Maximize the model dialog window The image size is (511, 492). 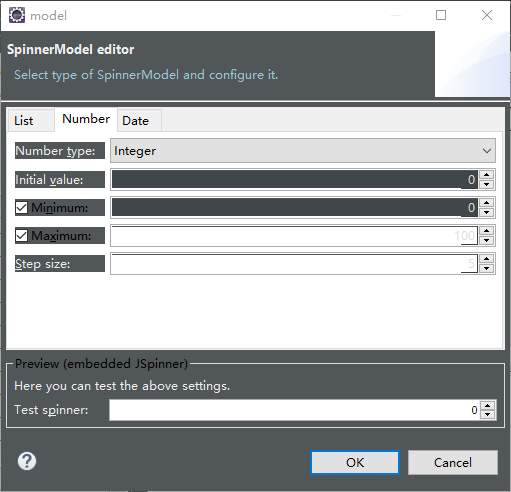[x=441, y=15]
